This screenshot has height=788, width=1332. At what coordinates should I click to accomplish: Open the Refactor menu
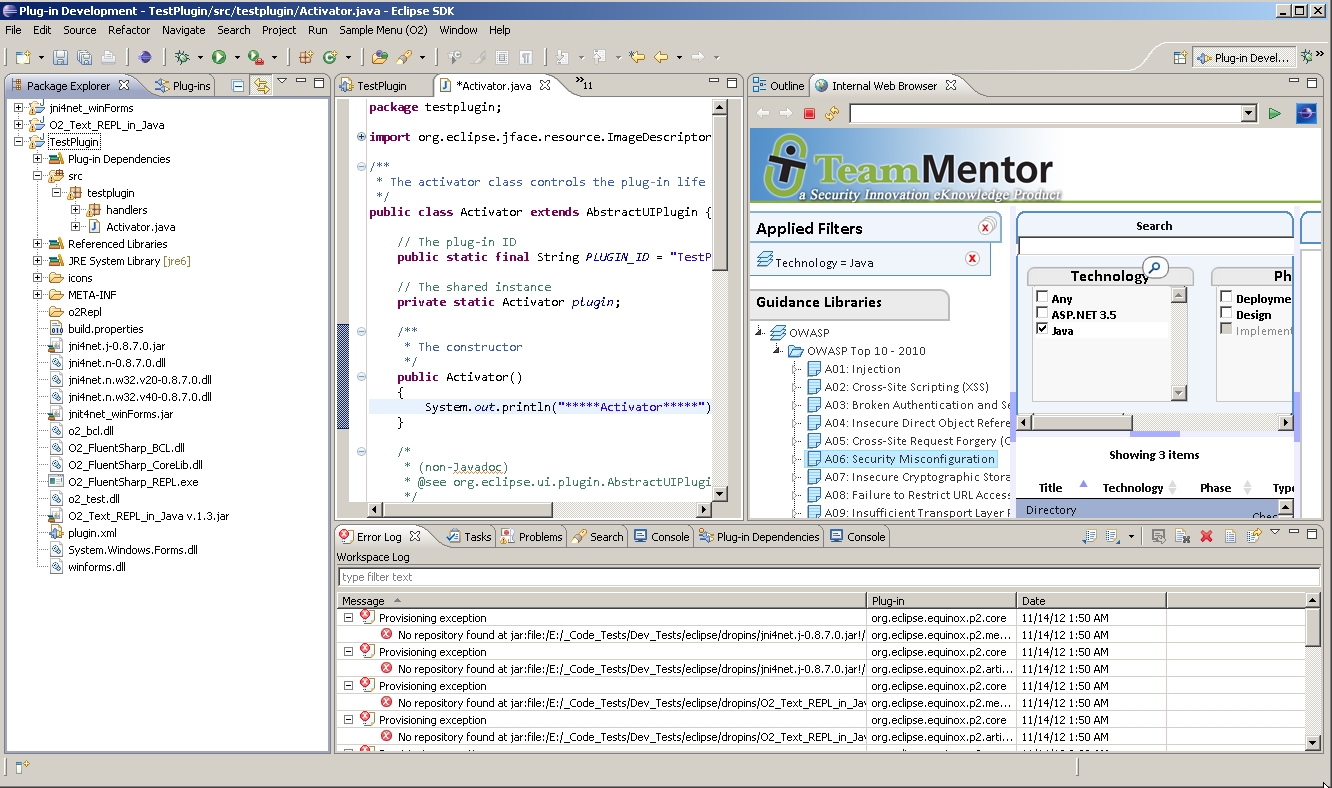(129, 30)
